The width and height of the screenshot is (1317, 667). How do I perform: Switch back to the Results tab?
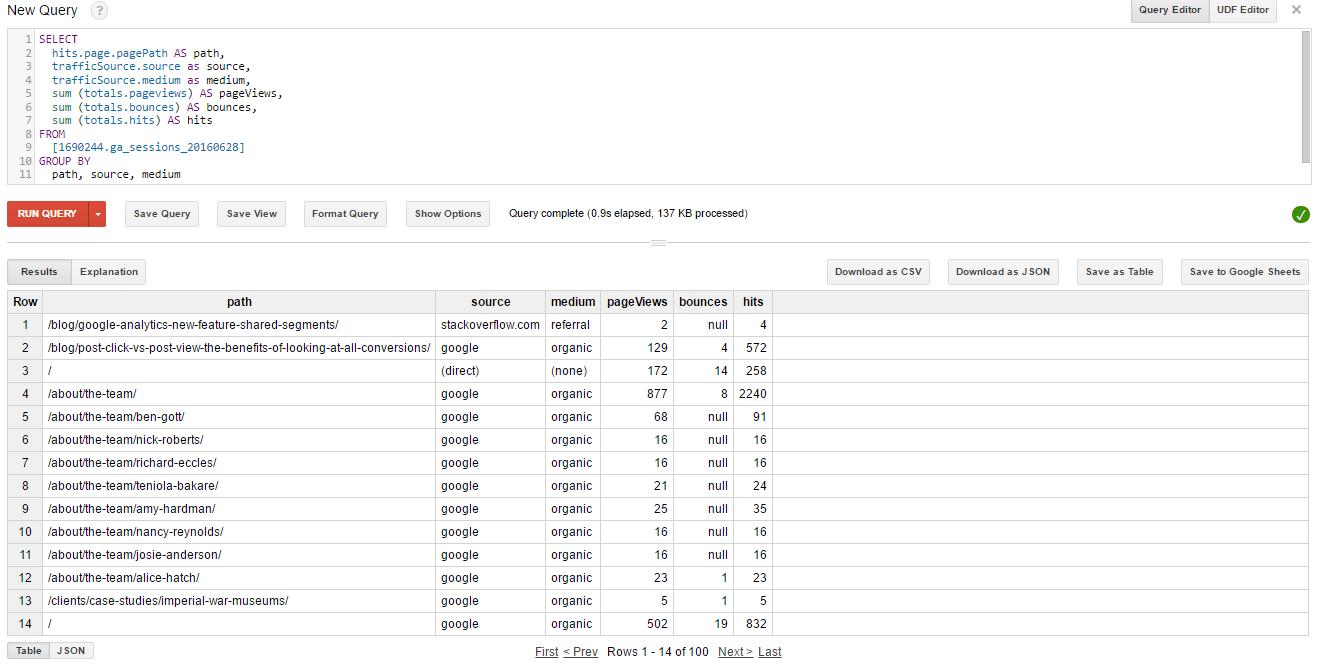tap(39, 271)
